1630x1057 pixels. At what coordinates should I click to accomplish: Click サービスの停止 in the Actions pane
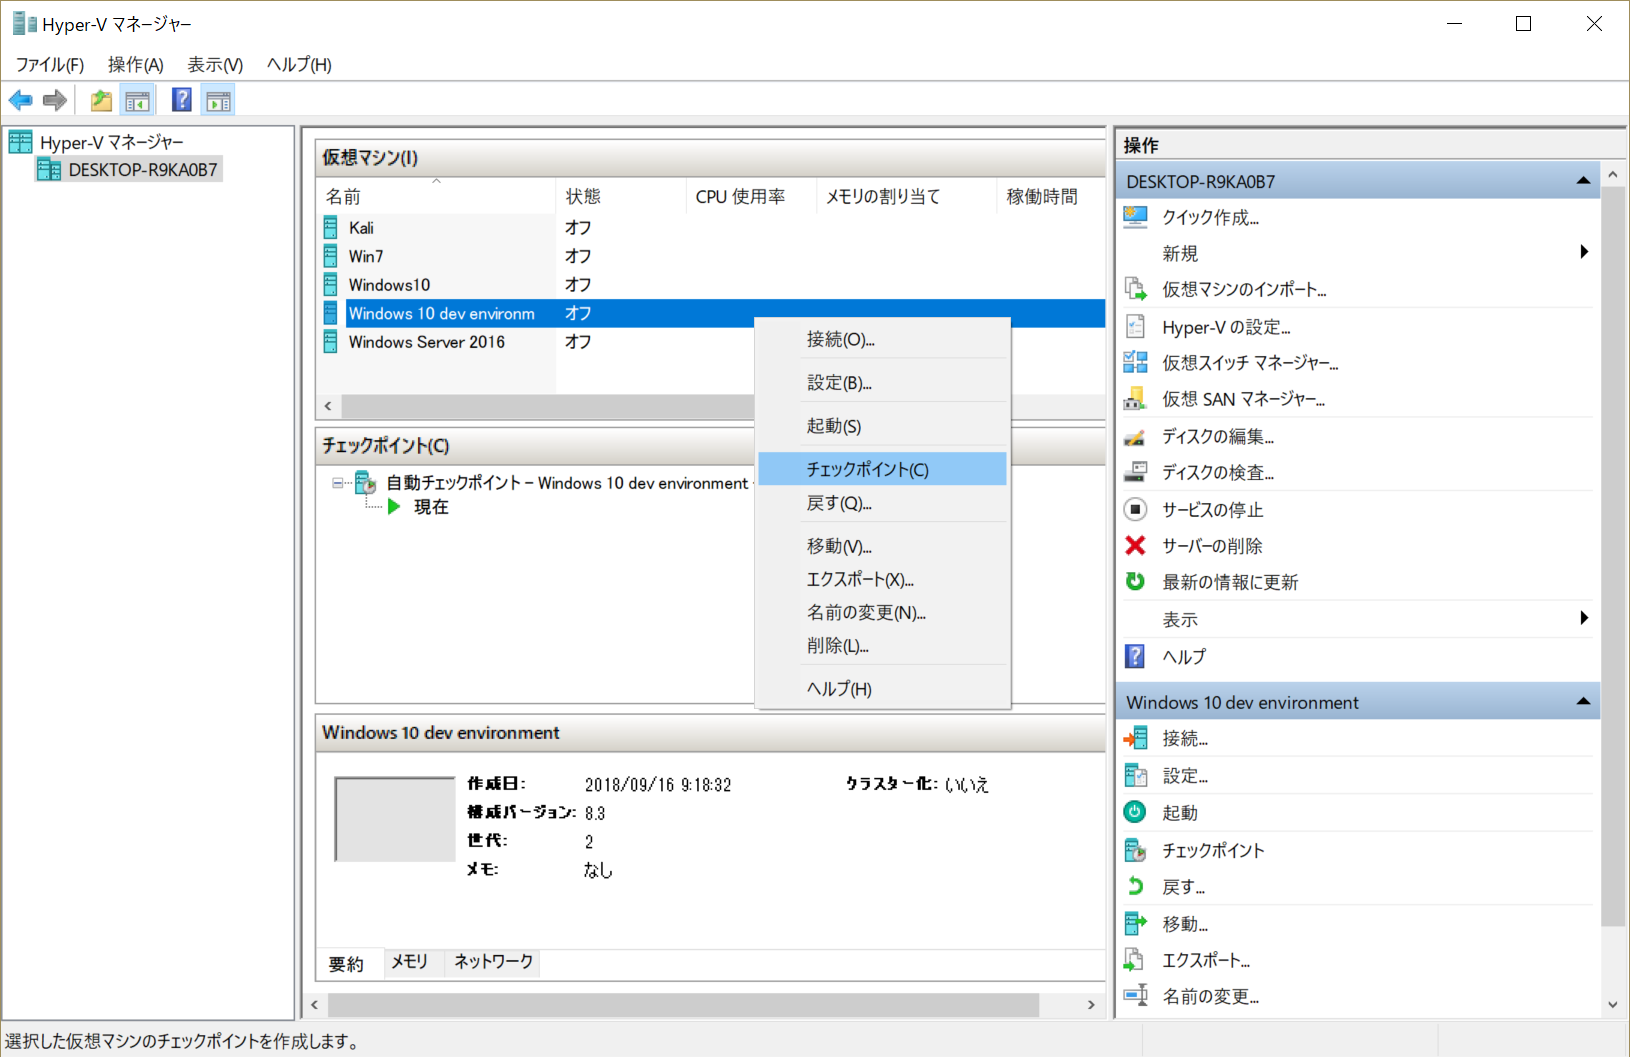(x=1213, y=509)
